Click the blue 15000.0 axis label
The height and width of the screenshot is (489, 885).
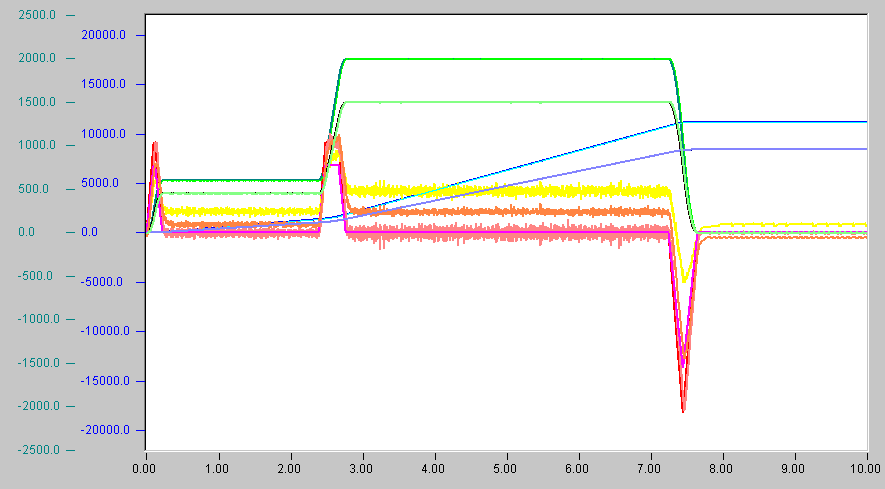point(103,84)
